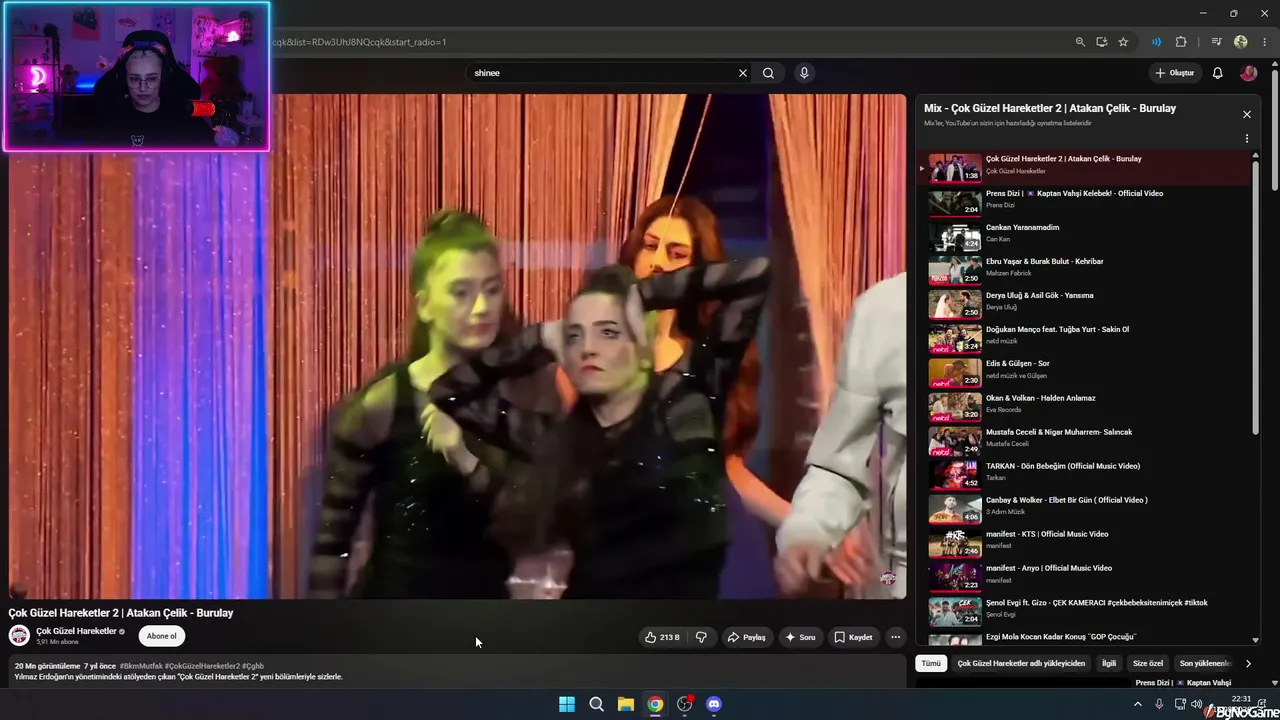Play Derya Uluğ & Asil Gök Yansıma

1085,302
